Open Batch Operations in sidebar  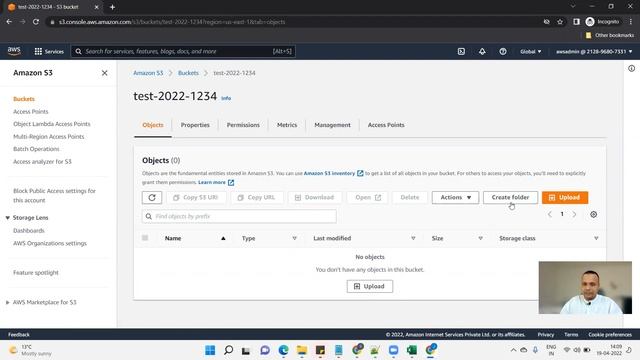click(36, 149)
